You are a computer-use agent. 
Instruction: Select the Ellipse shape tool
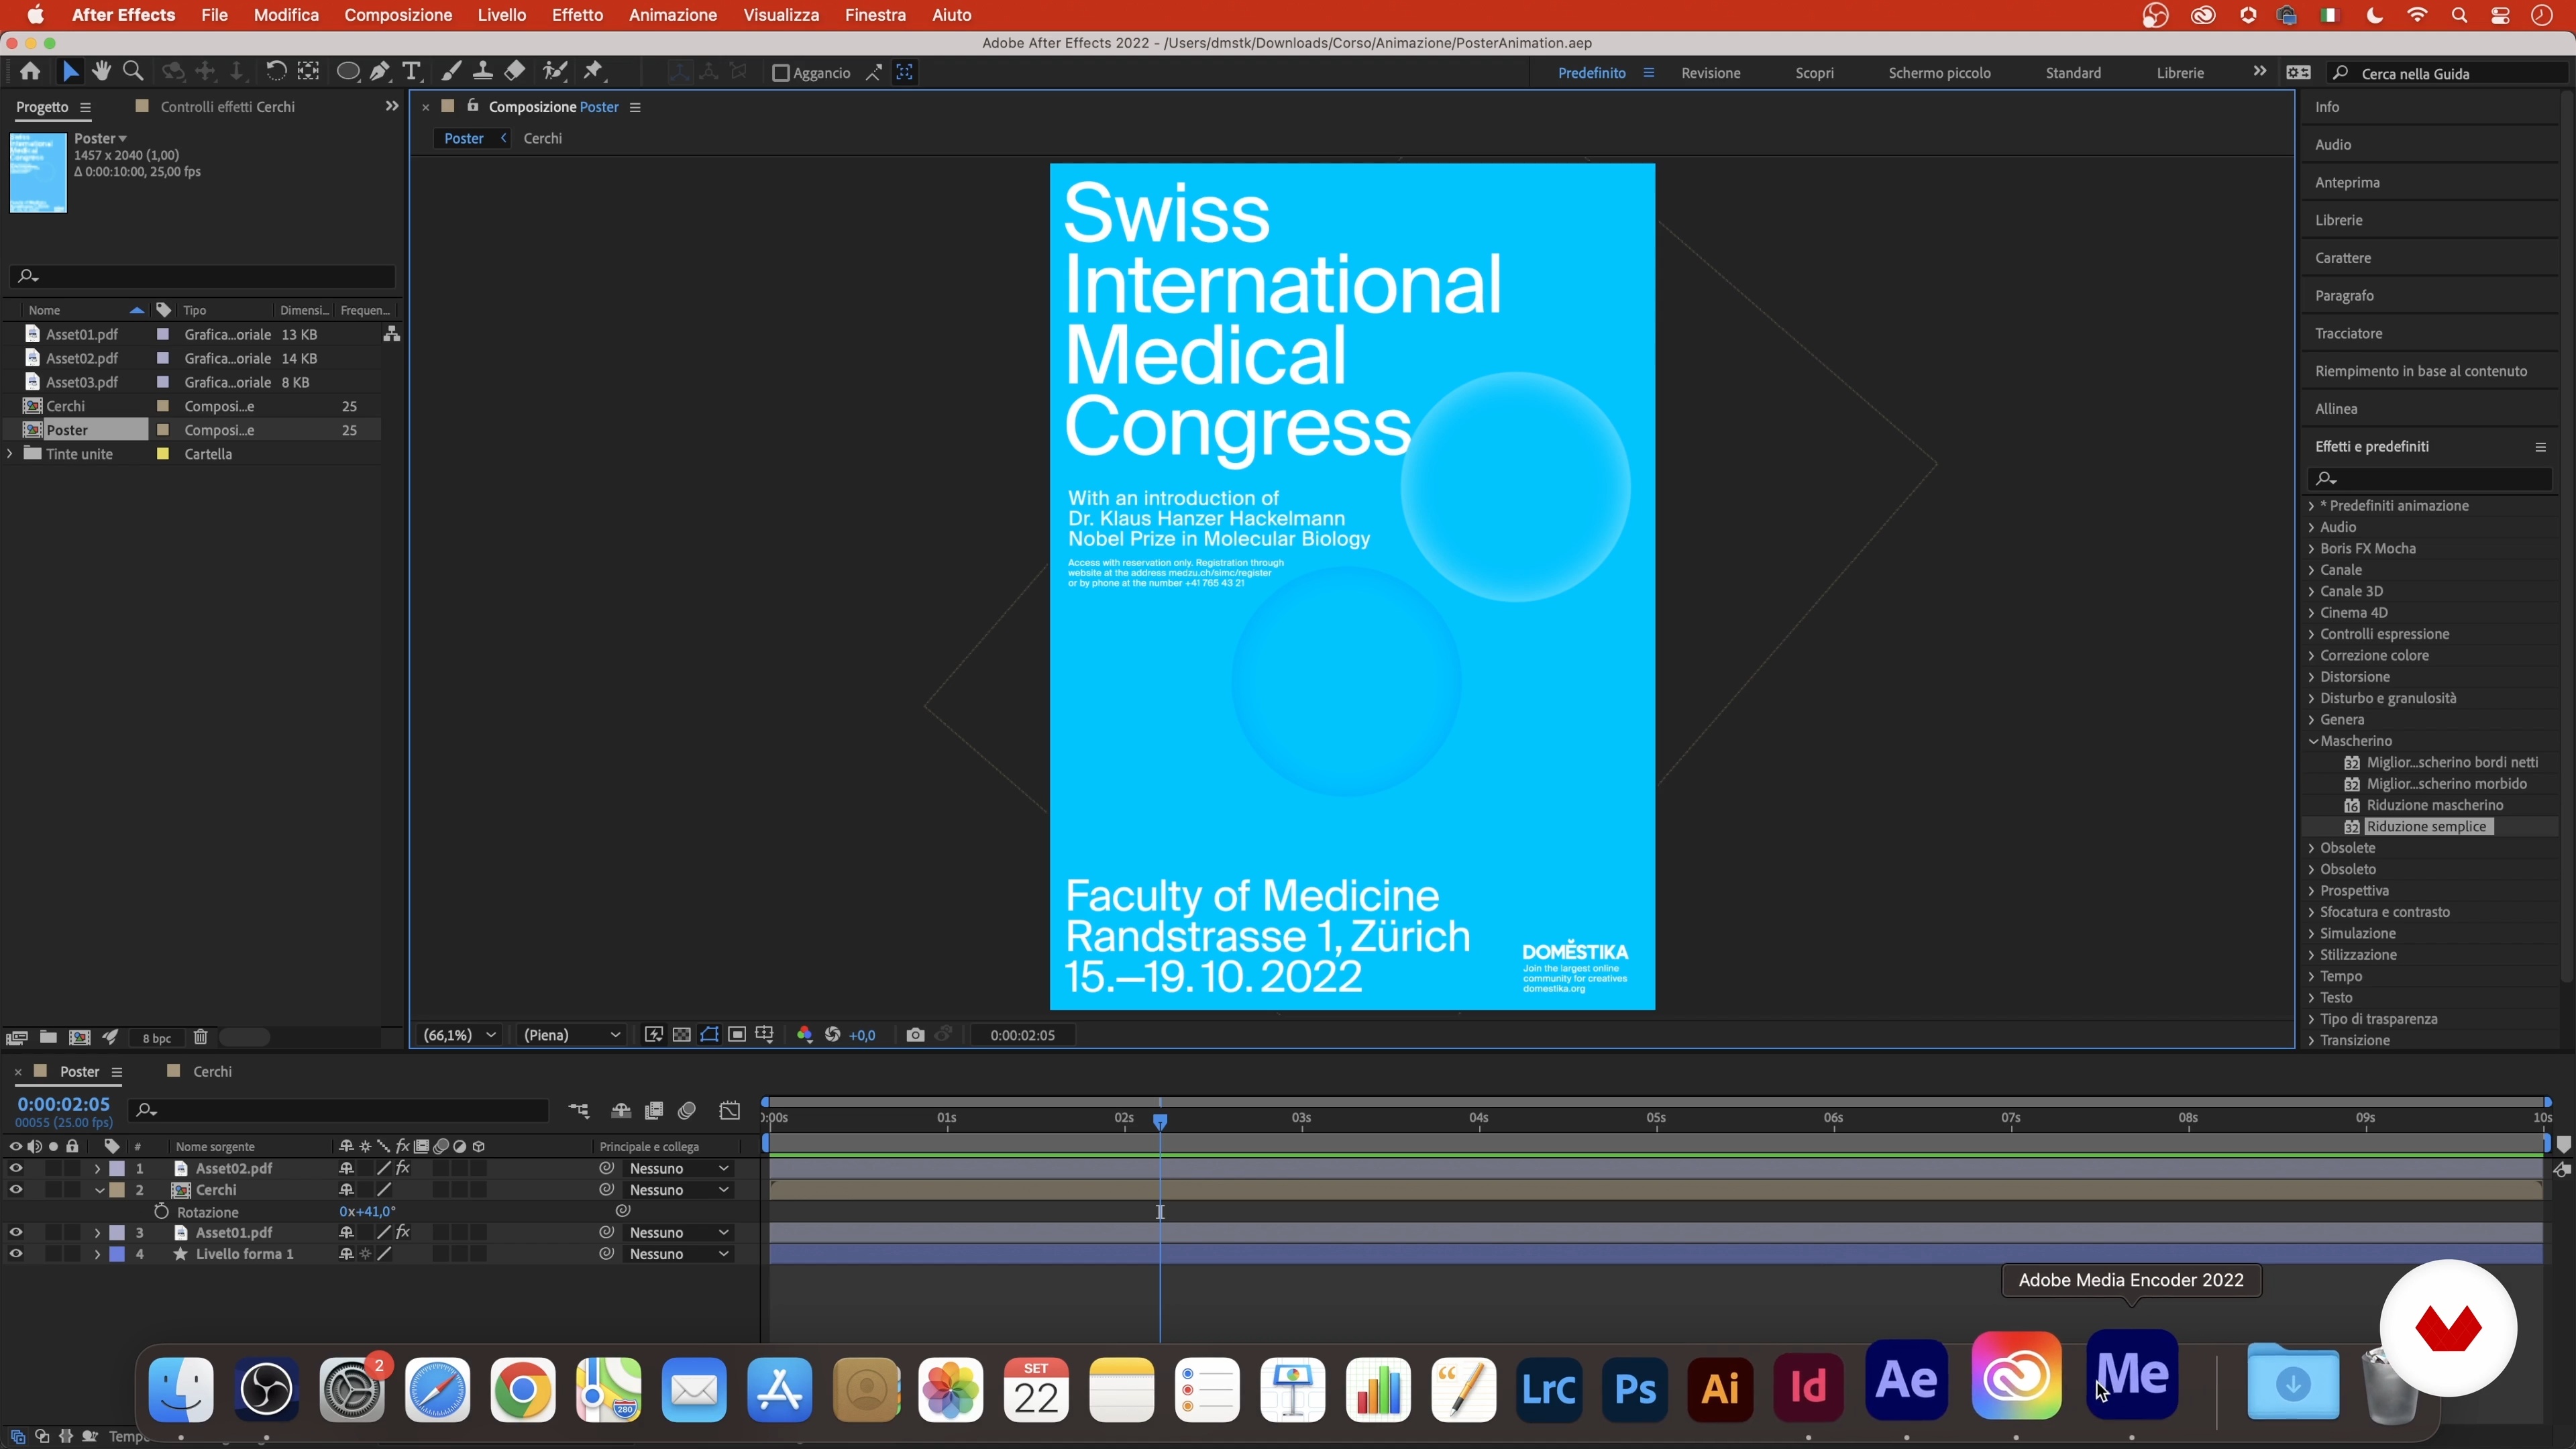point(347,72)
